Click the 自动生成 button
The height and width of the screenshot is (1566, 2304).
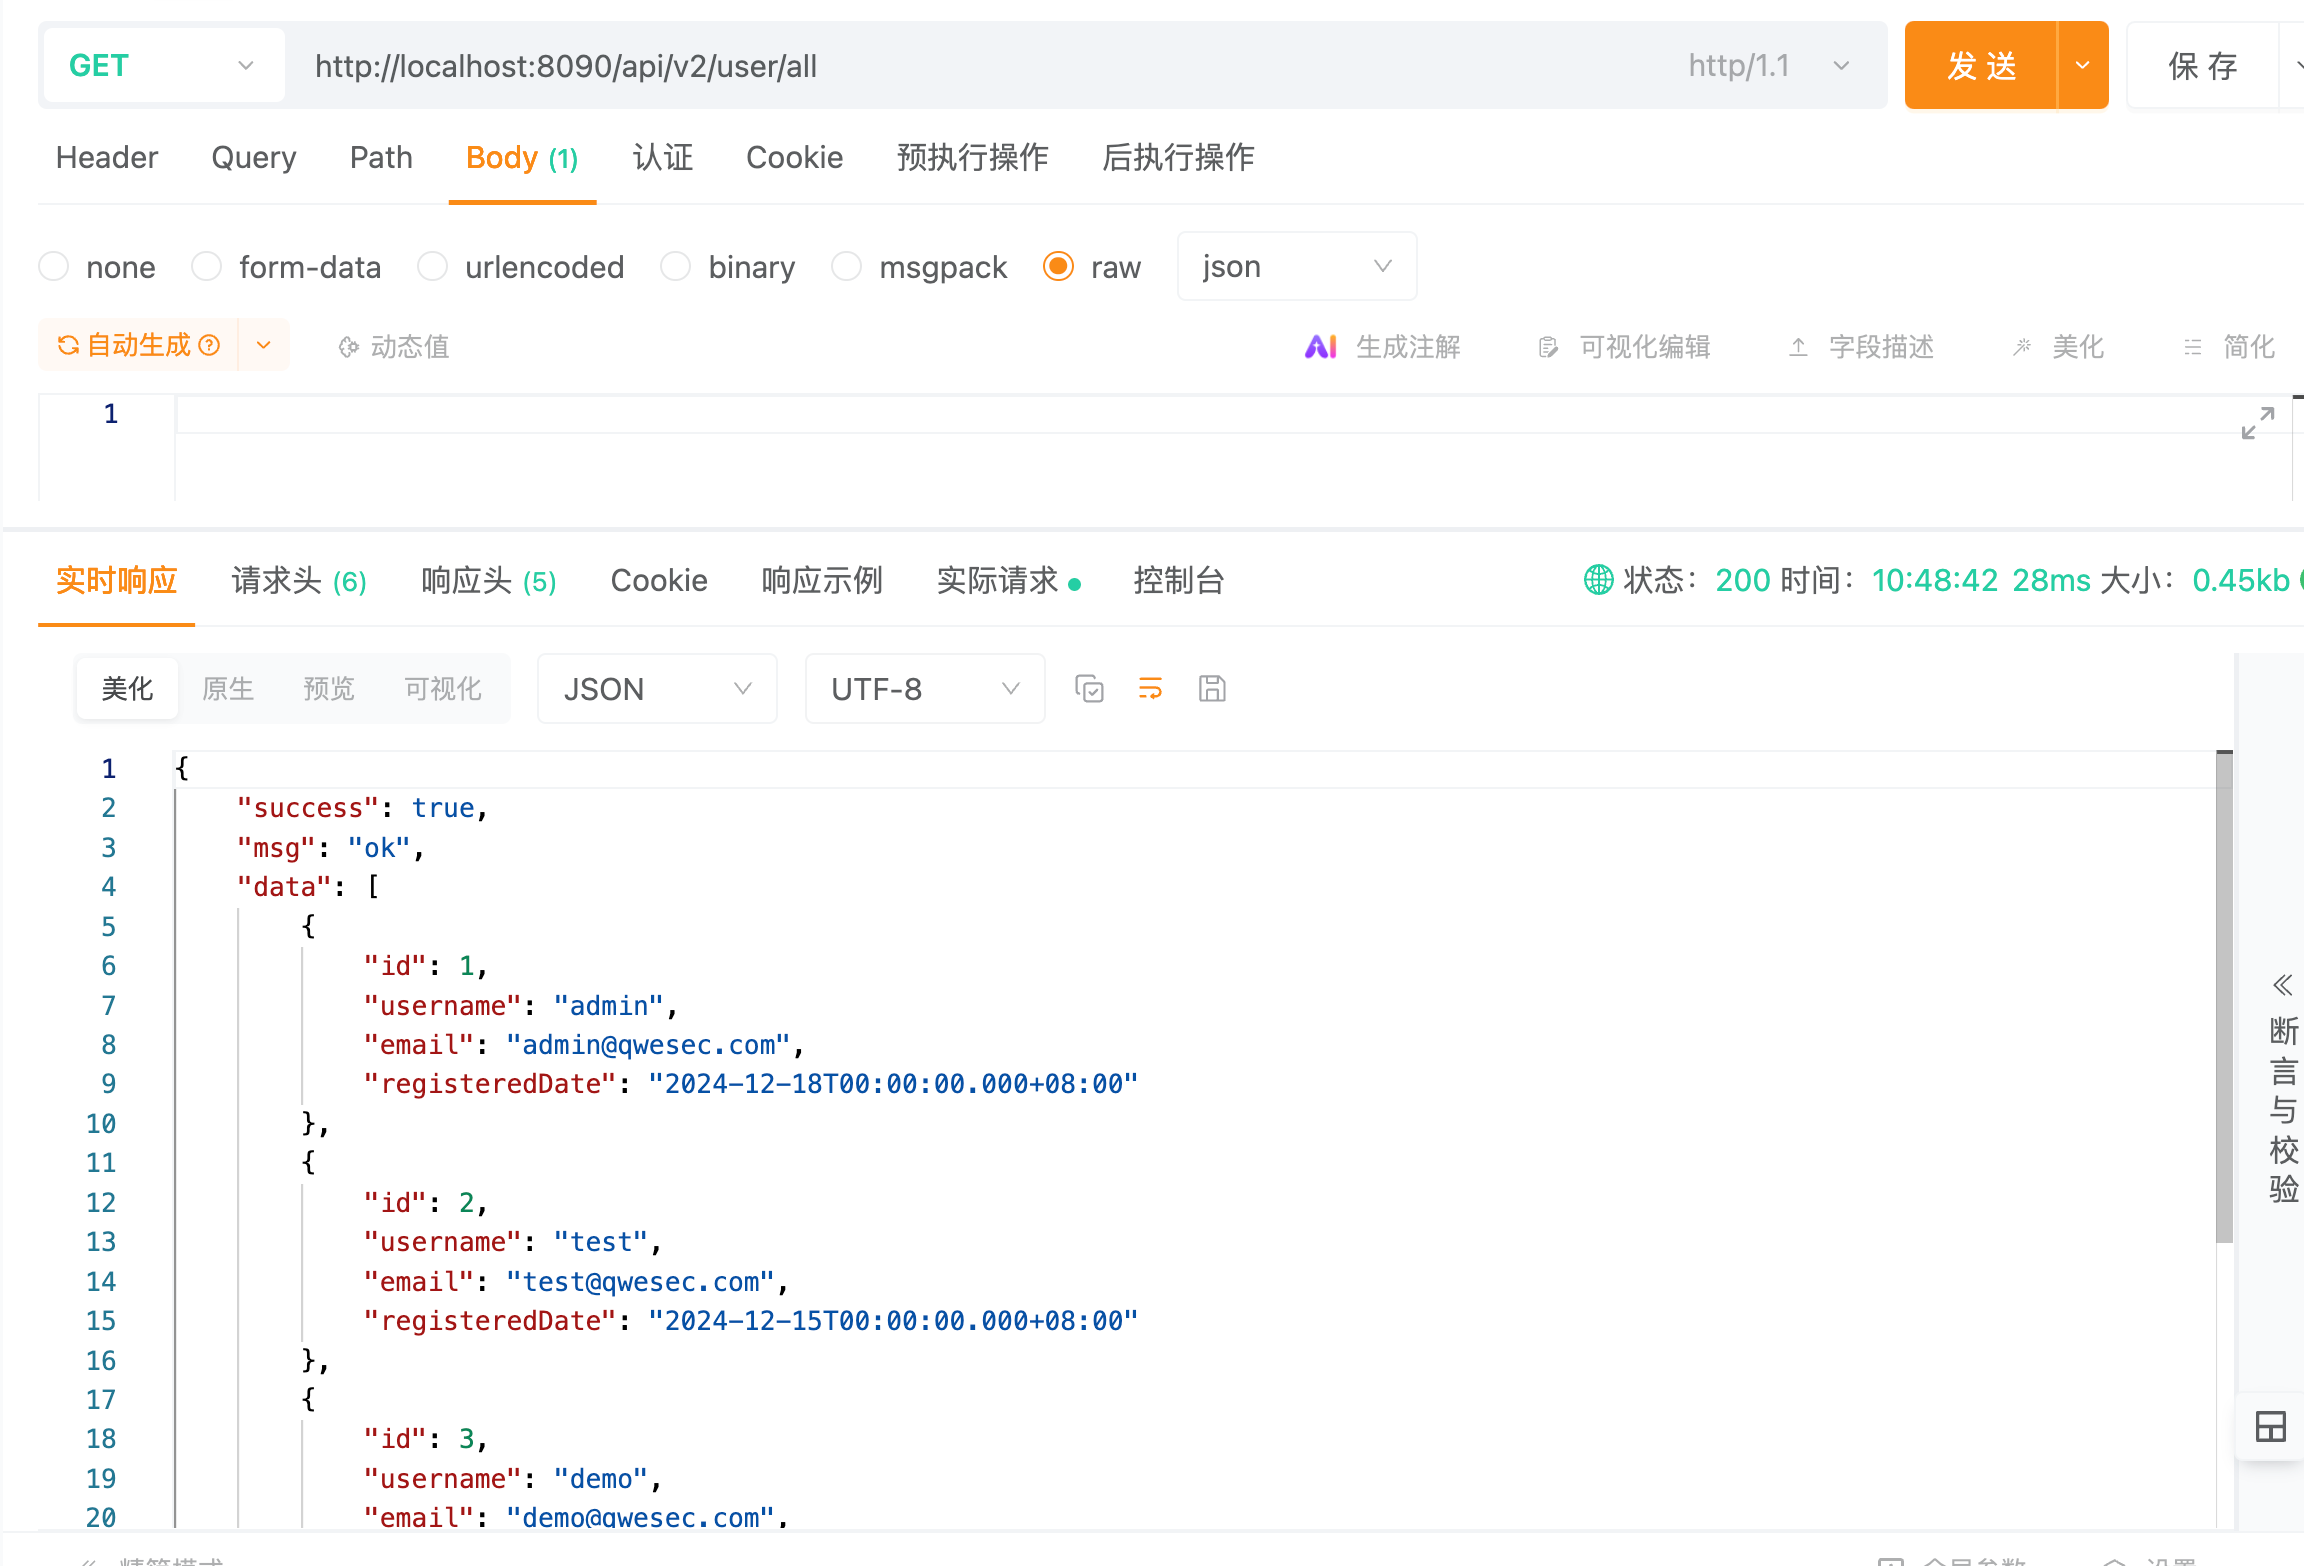pyautogui.click(x=138, y=345)
